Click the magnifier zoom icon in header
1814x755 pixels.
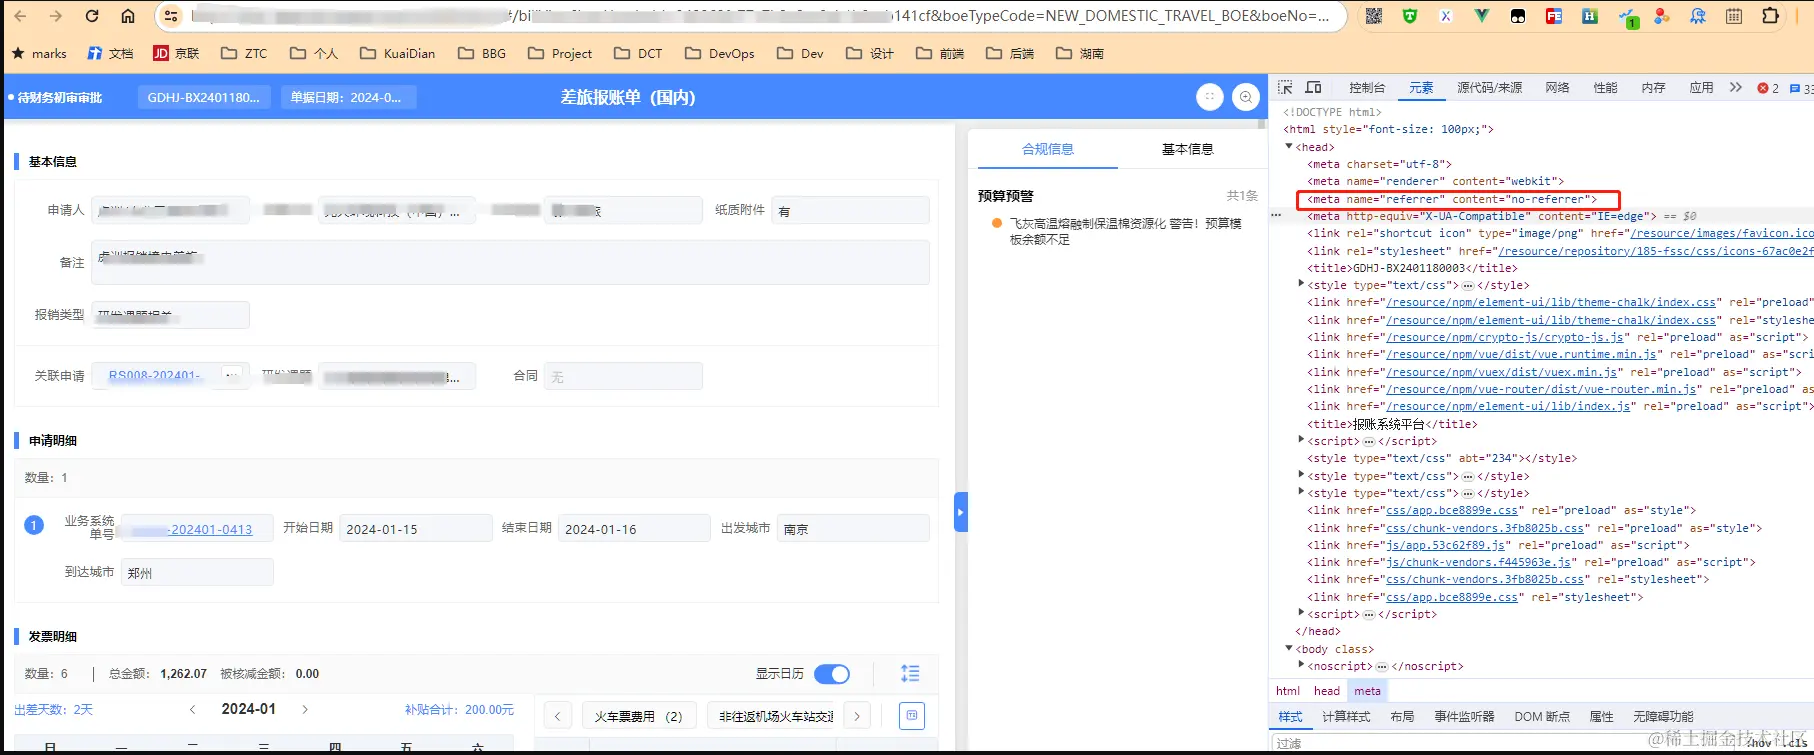point(1246,97)
